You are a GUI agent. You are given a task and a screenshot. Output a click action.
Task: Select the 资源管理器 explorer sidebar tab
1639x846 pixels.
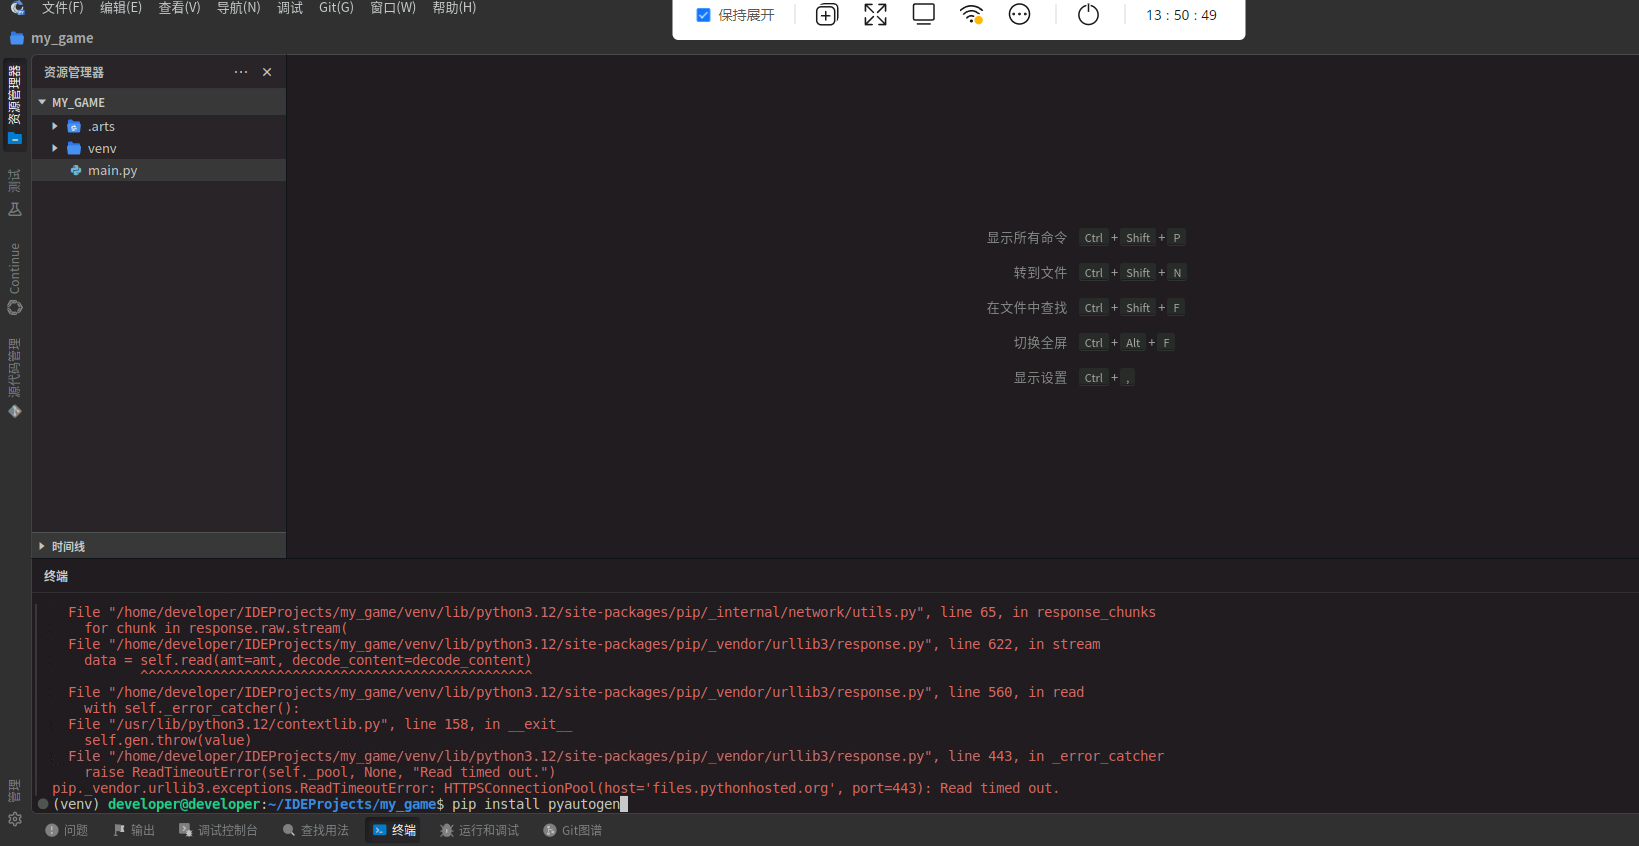click(x=15, y=105)
